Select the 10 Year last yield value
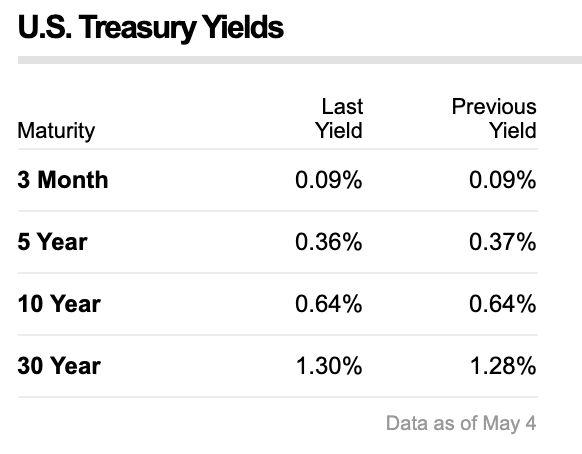Viewport: 582px width, 454px height. (x=328, y=304)
